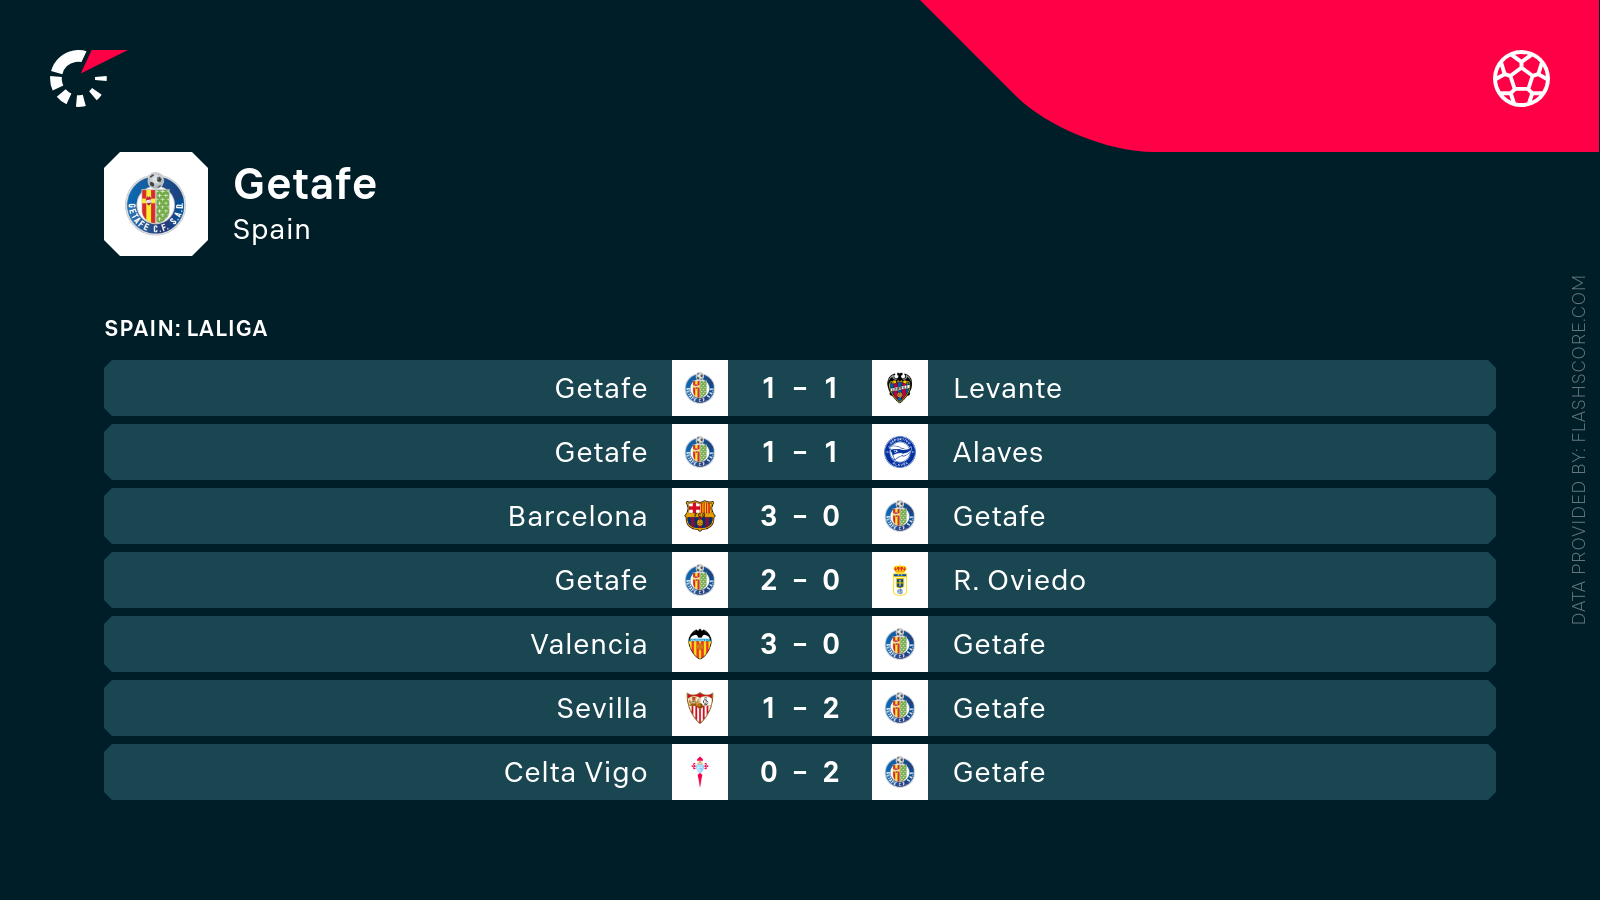Click the Data Provided By Flashscore.com text
This screenshot has width=1600, height=900.
1578,450
